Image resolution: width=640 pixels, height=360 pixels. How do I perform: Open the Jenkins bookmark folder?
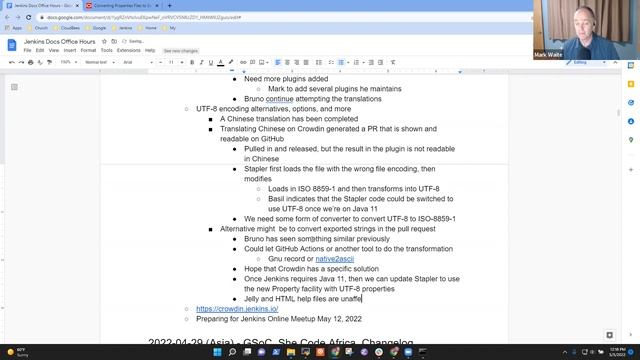coord(122,28)
